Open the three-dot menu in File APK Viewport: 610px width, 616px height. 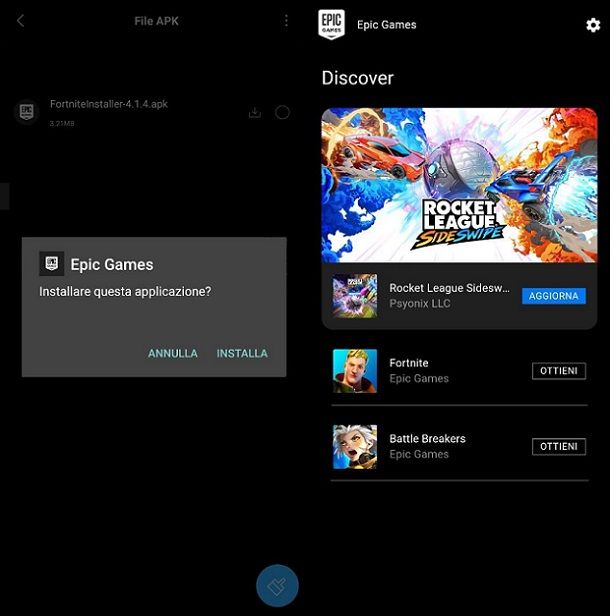(x=286, y=20)
